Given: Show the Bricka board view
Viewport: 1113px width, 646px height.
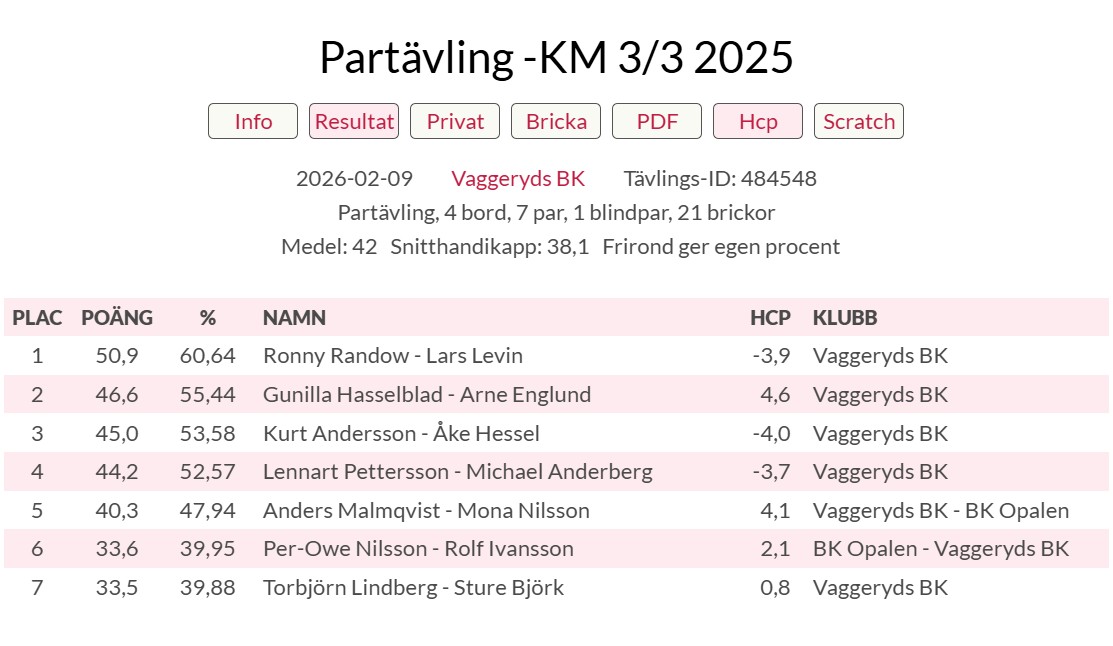Looking at the screenshot, I should (556, 121).
